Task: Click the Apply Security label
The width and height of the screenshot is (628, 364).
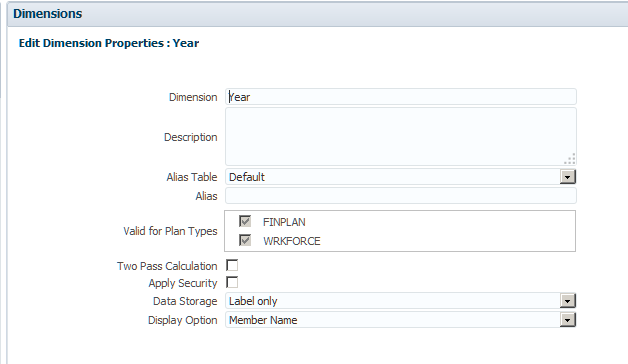Action: [x=183, y=283]
